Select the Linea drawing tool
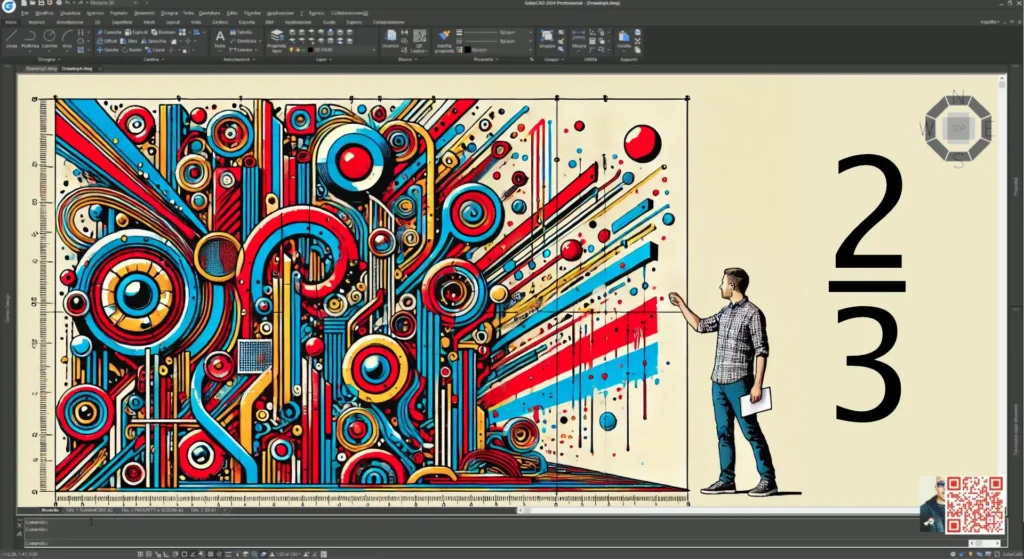The image size is (1024, 559). tap(11, 39)
